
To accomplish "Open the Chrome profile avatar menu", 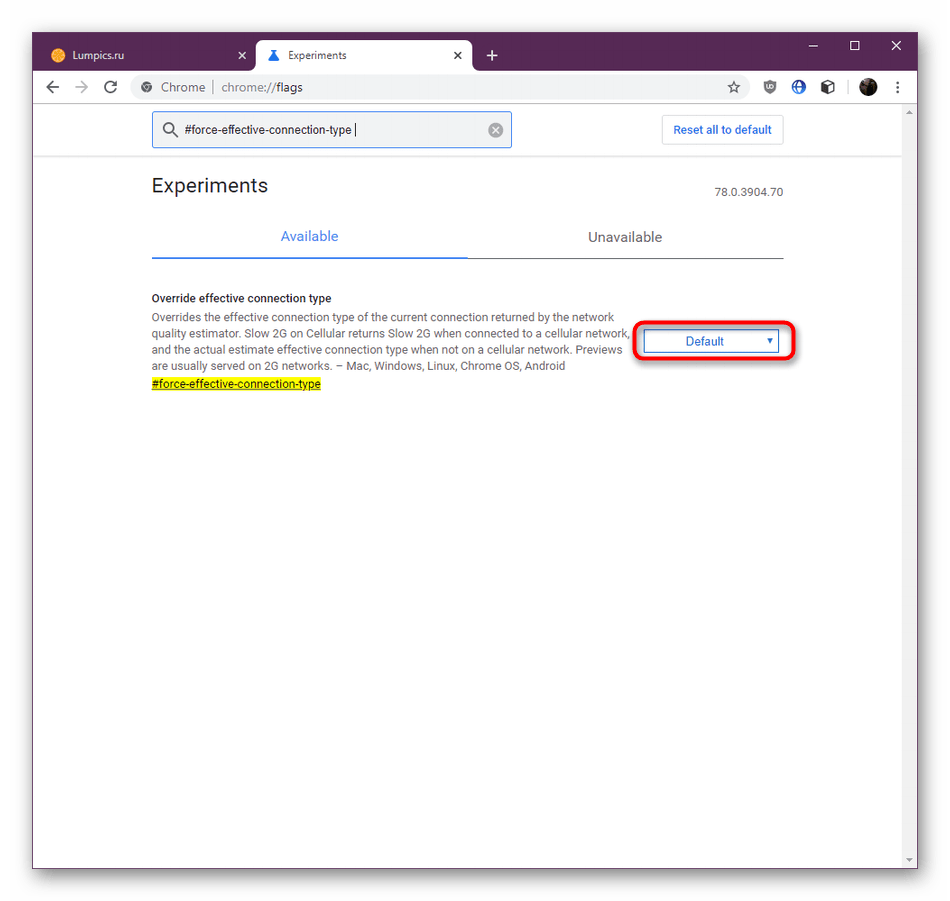I will click(868, 87).
